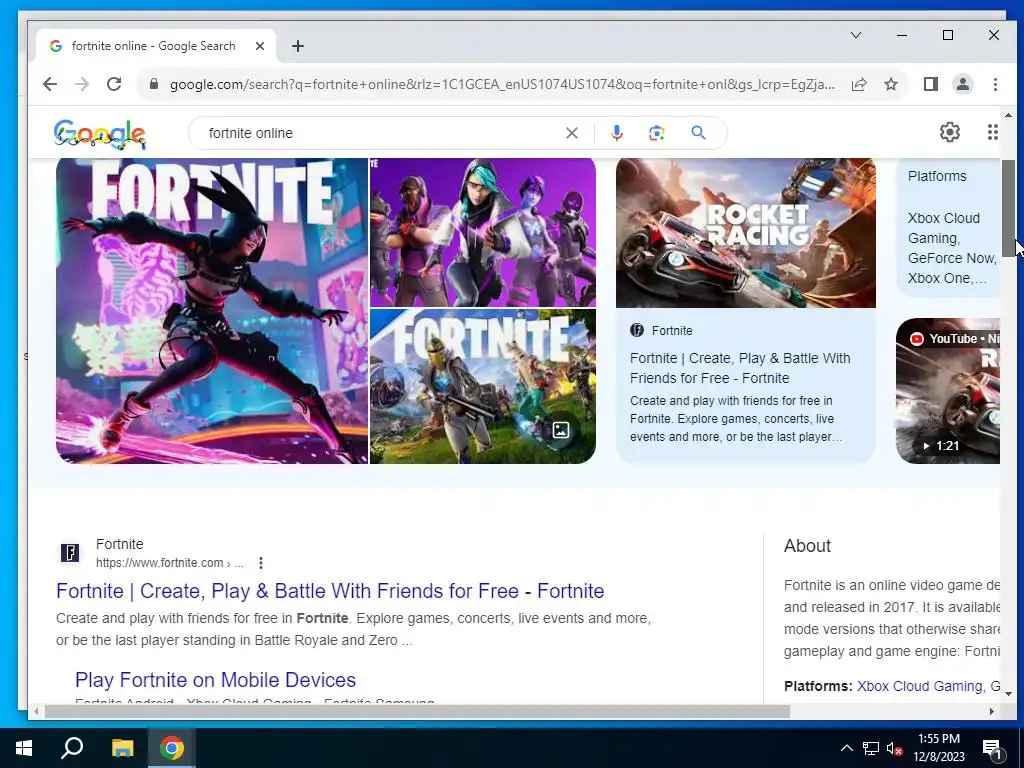Screen dimensions: 1024x768
Task: Open the purple Fortnite squad image
Action: (x=483, y=232)
